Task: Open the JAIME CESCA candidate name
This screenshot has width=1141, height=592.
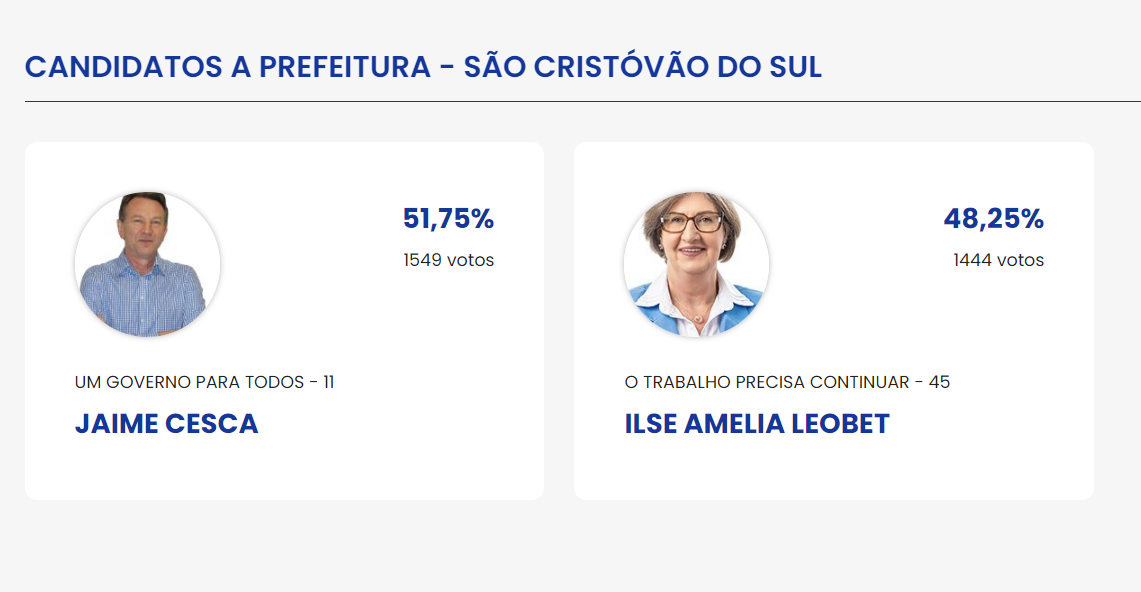Action: (x=166, y=424)
